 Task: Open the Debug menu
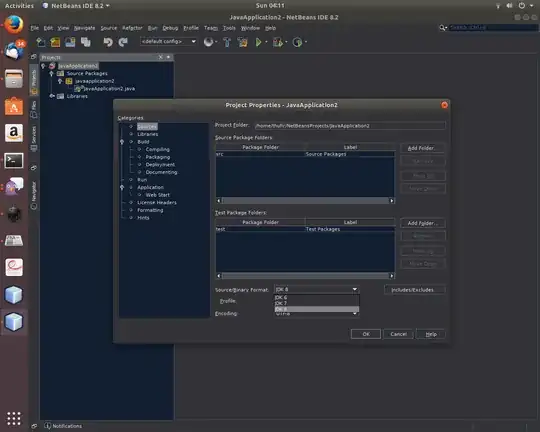tap(170, 28)
